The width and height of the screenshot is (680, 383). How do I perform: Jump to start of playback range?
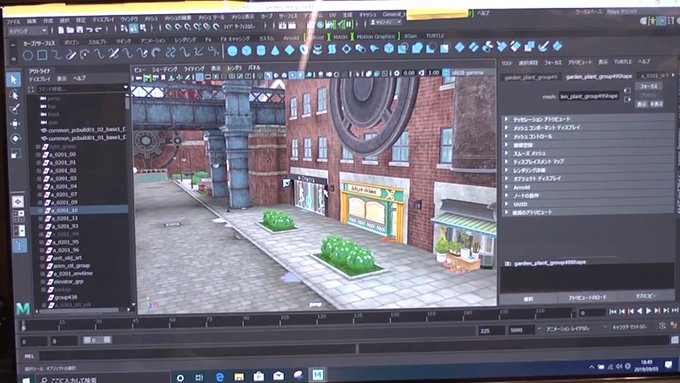[x=613, y=311]
